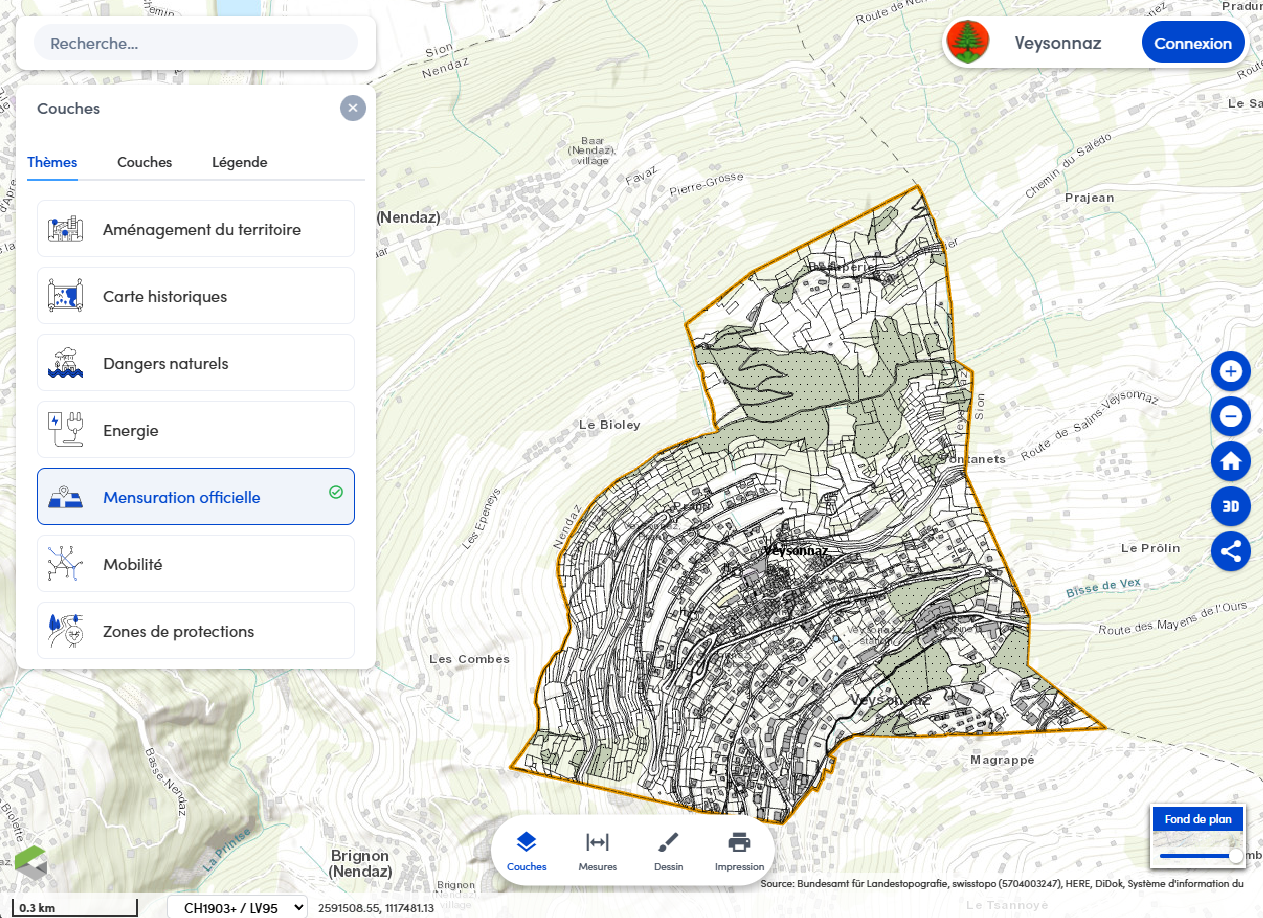Screen dimensions: 1263x918
Task: Click the Les Combes map label
Action: pyautogui.click(x=469, y=659)
